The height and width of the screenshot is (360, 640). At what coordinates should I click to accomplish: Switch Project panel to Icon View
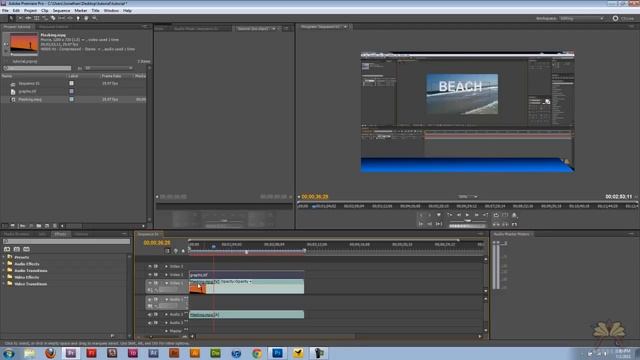pyautogui.click(x=13, y=226)
